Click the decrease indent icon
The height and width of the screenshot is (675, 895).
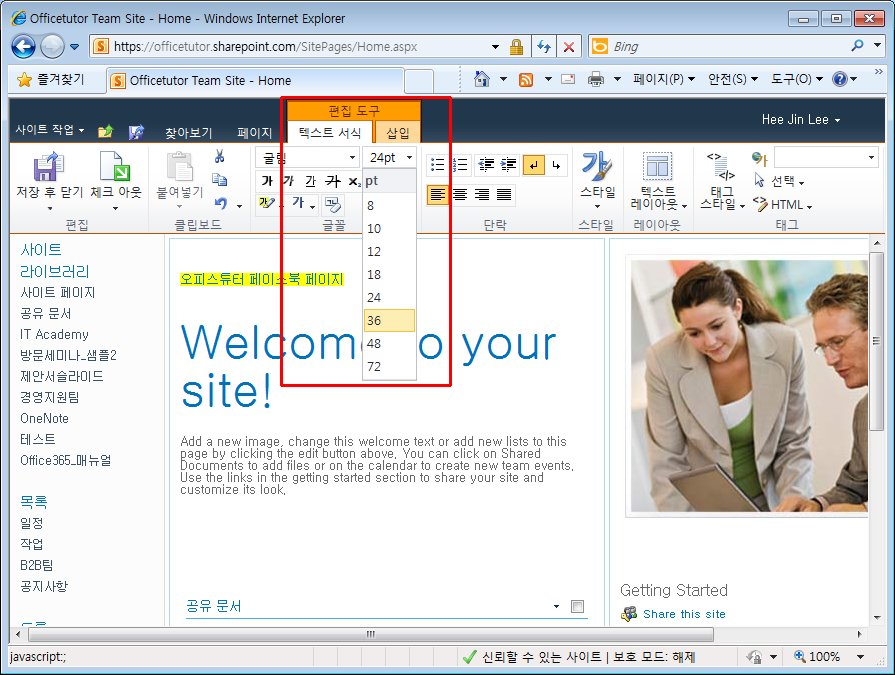(486, 165)
